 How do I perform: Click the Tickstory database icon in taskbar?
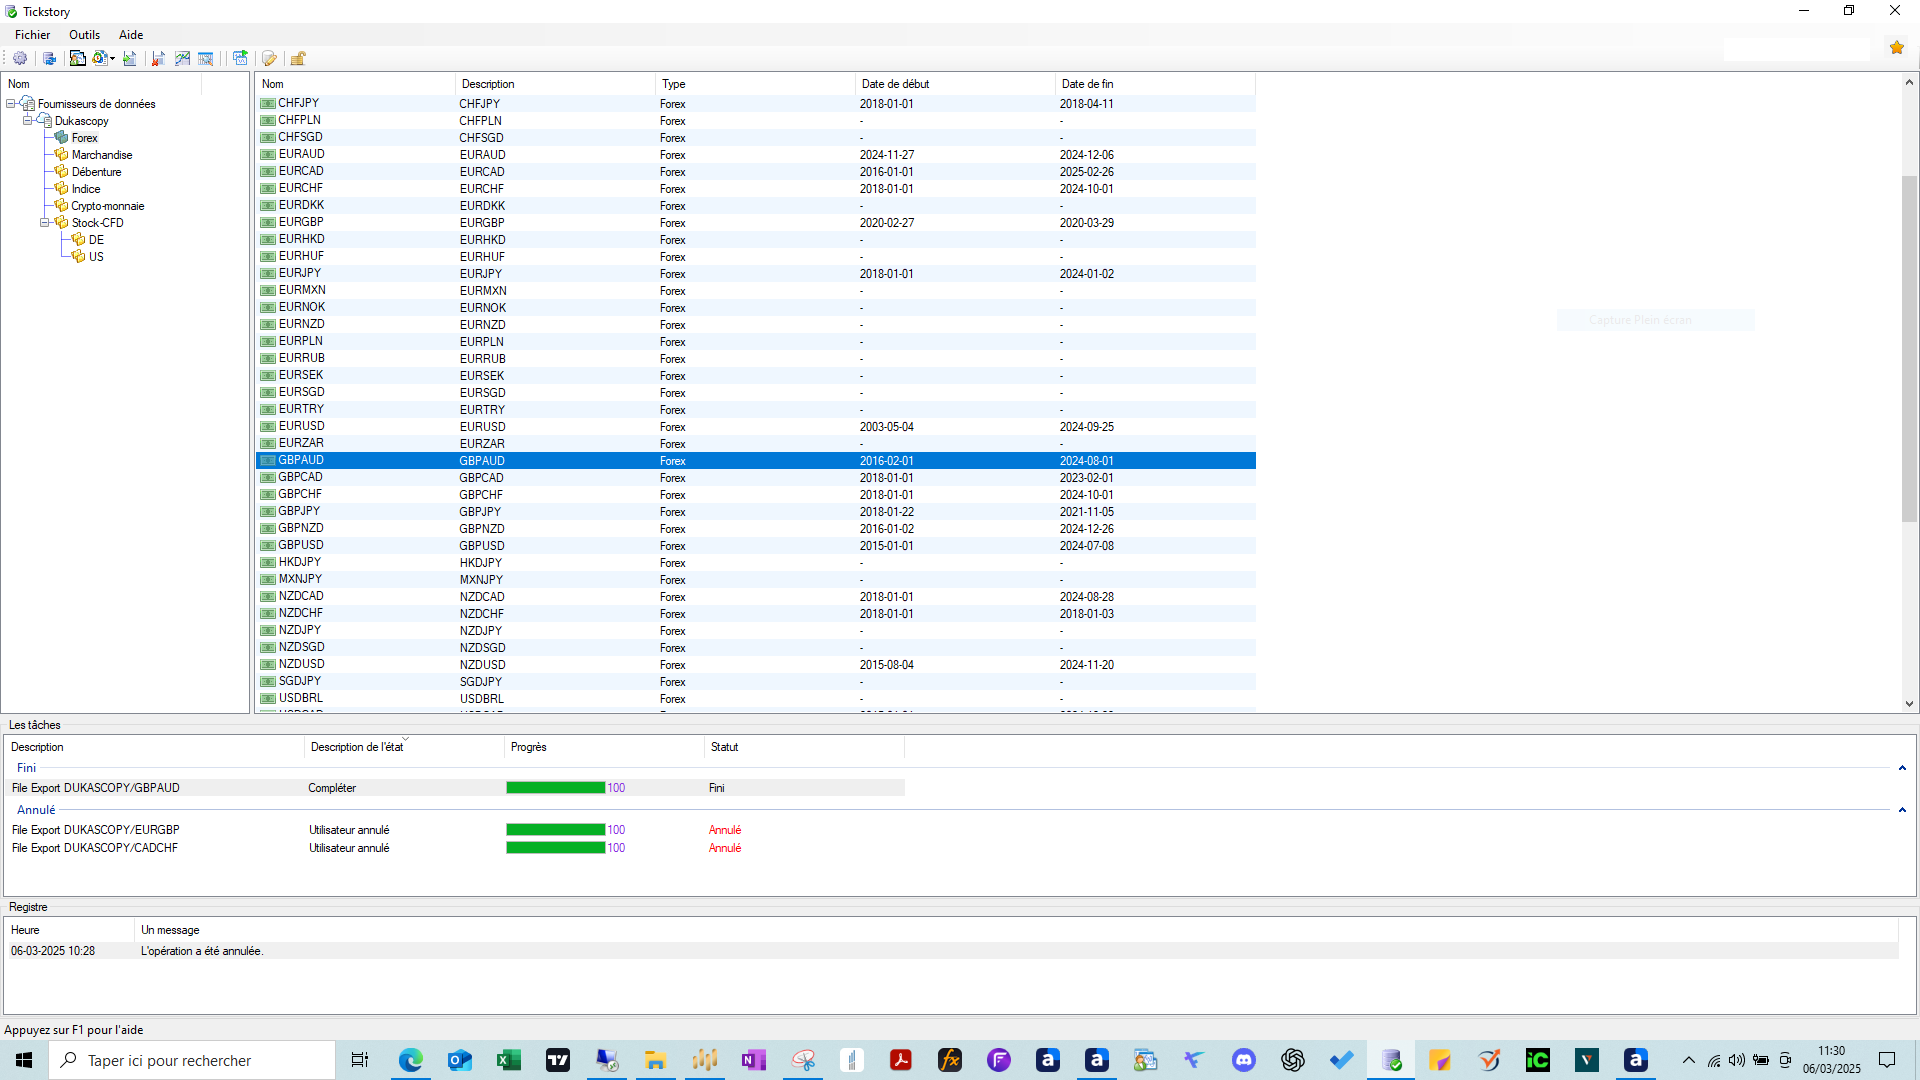pyautogui.click(x=1391, y=1060)
